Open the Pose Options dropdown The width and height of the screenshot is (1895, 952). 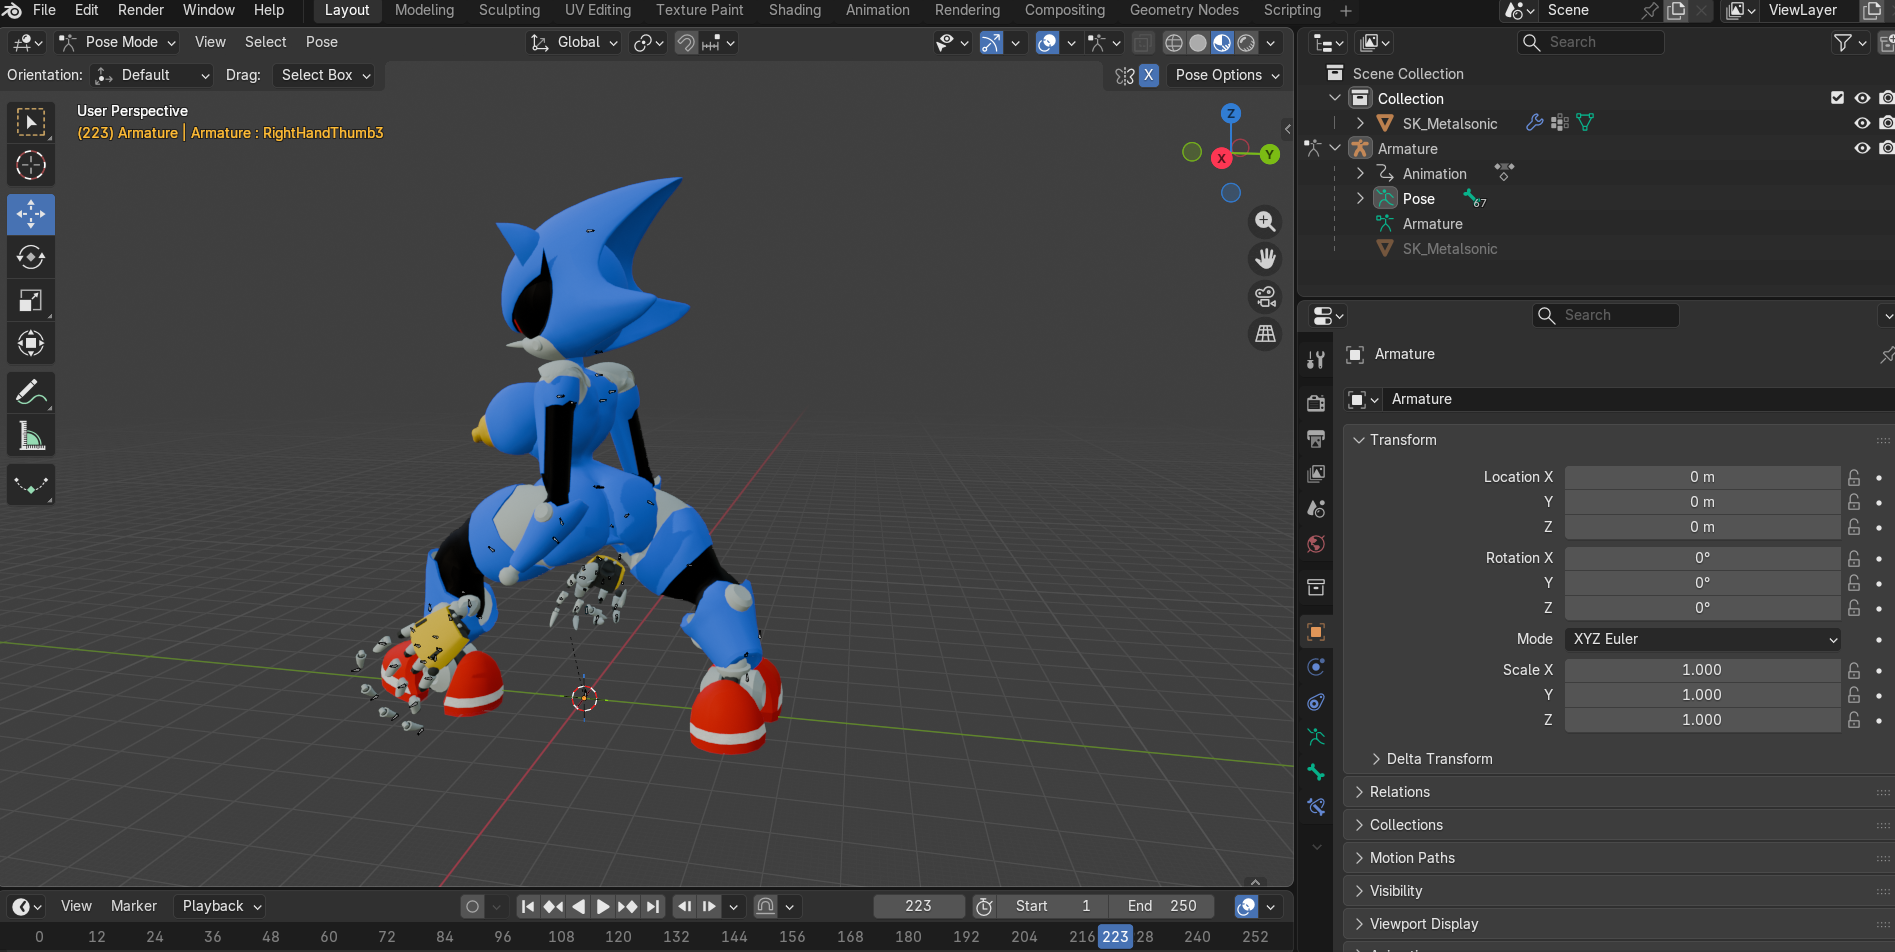click(1226, 75)
